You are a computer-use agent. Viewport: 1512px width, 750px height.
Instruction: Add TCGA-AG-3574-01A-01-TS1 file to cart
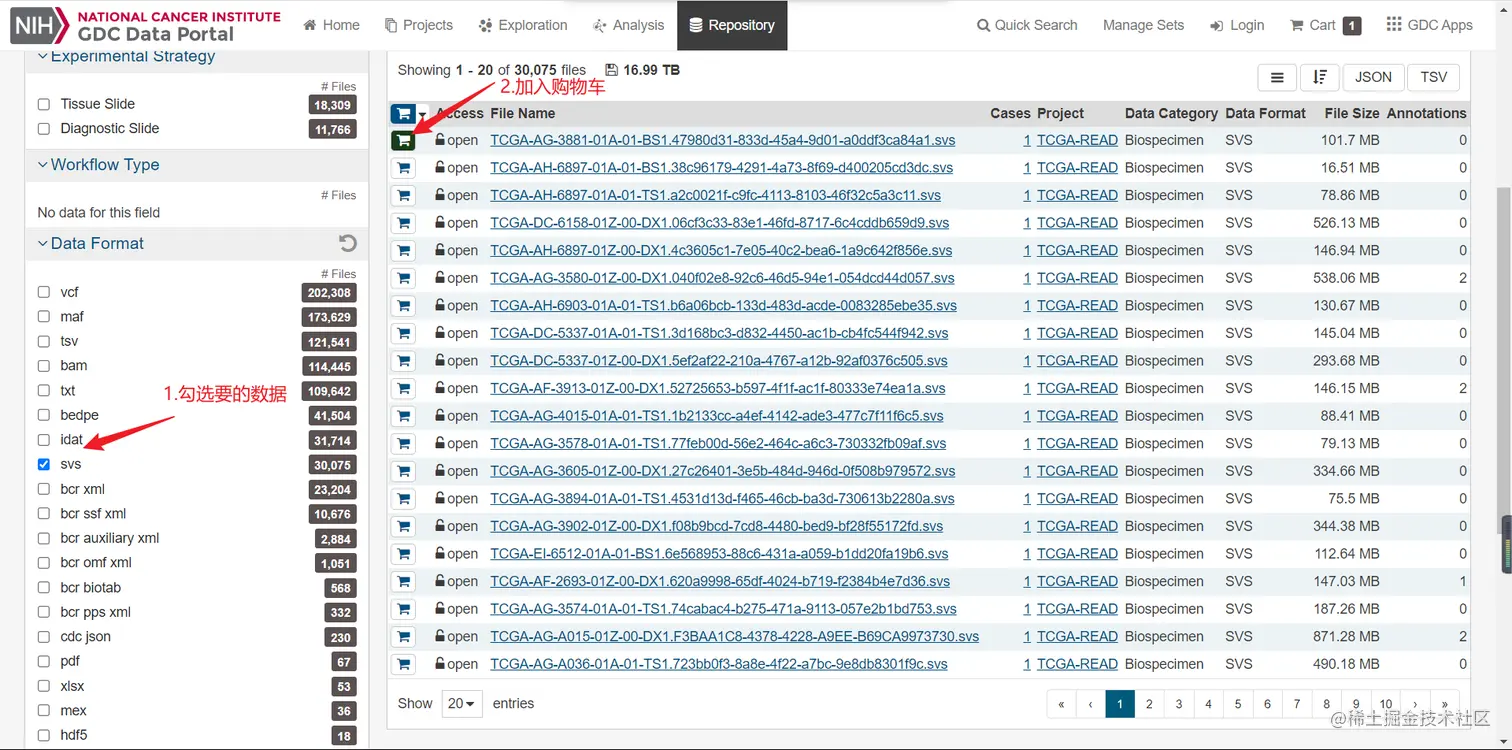click(x=403, y=608)
